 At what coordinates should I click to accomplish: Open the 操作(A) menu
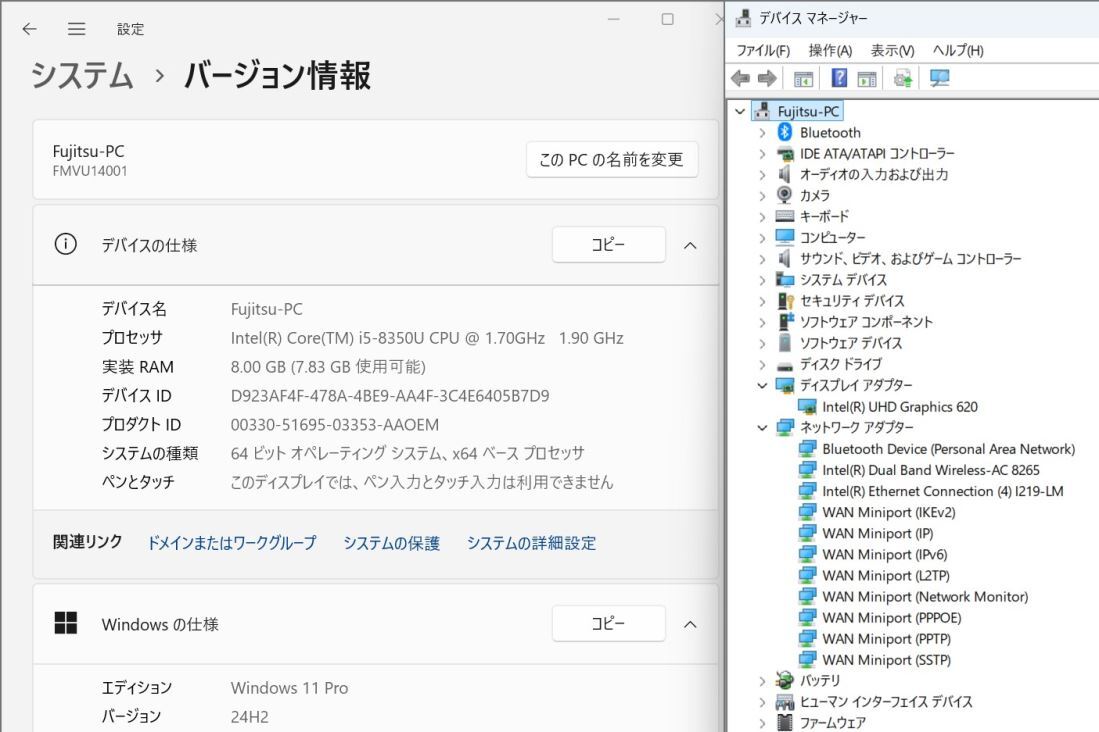click(830, 50)
